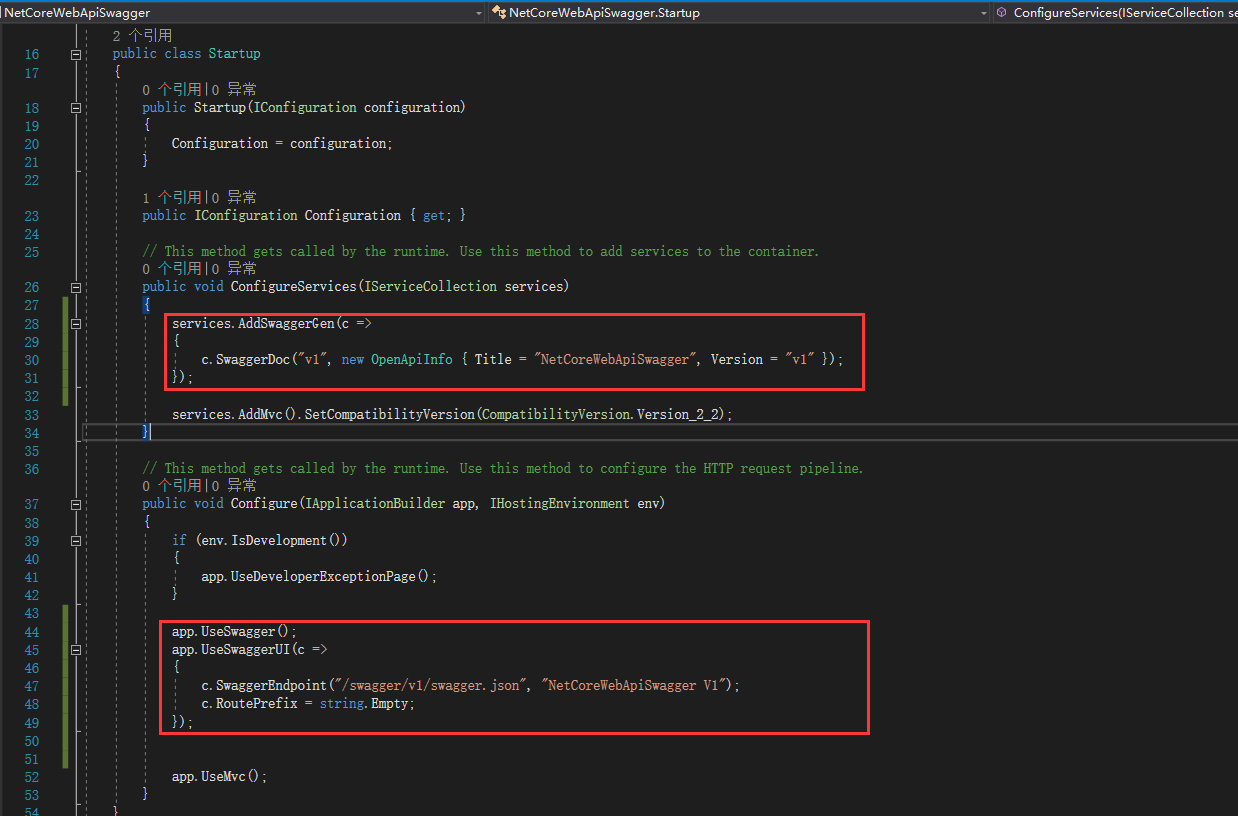Open '0 异常' above the Configuration property

tap(234, 197)
